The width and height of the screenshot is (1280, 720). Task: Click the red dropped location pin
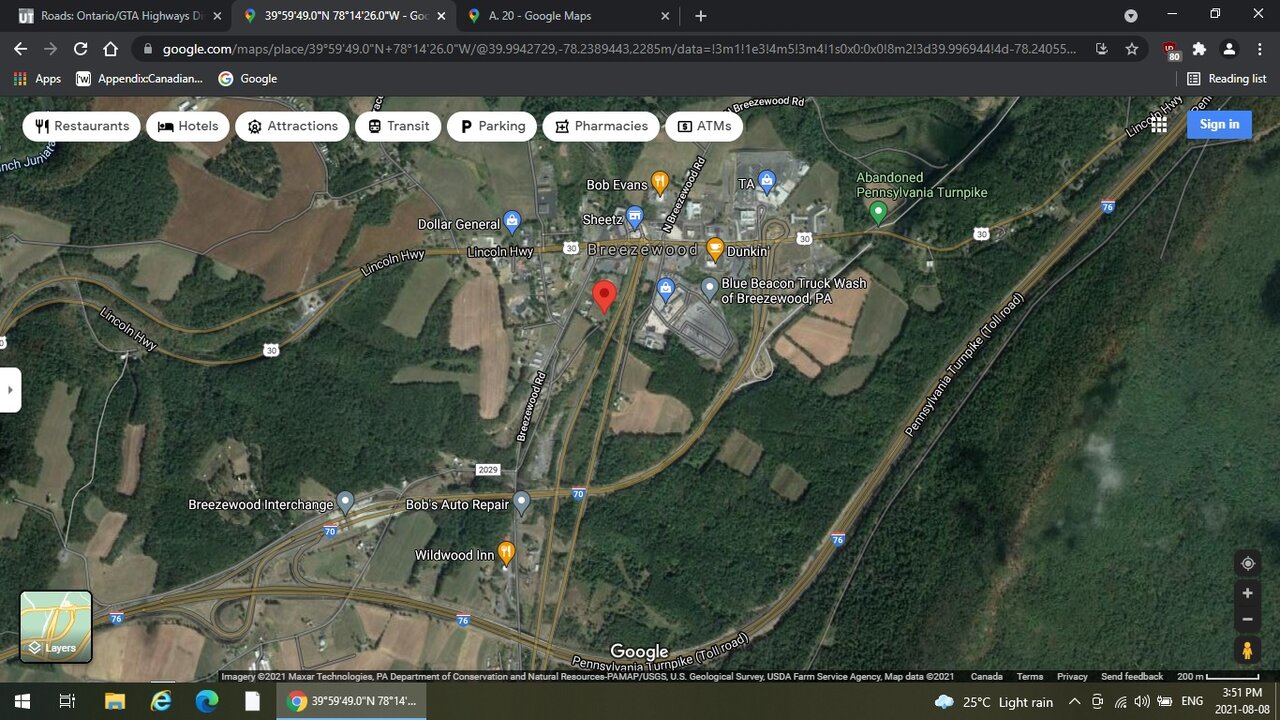(604, 296)
